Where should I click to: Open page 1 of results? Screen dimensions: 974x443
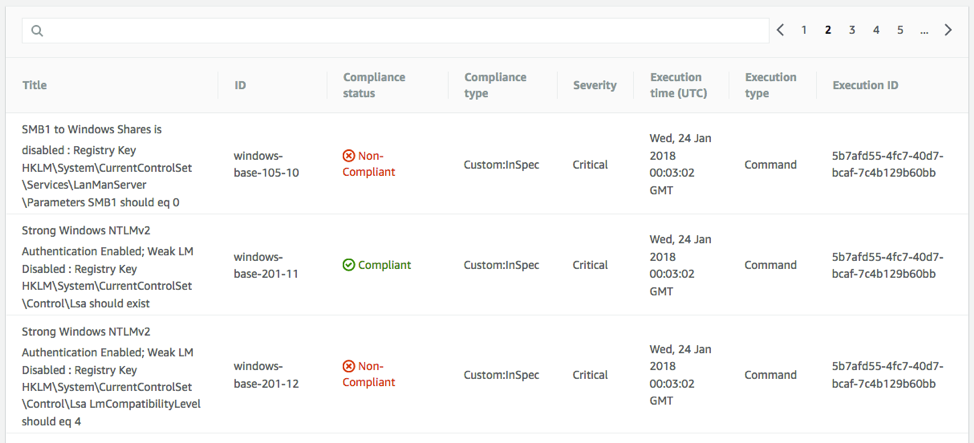[x=804, y=30]
